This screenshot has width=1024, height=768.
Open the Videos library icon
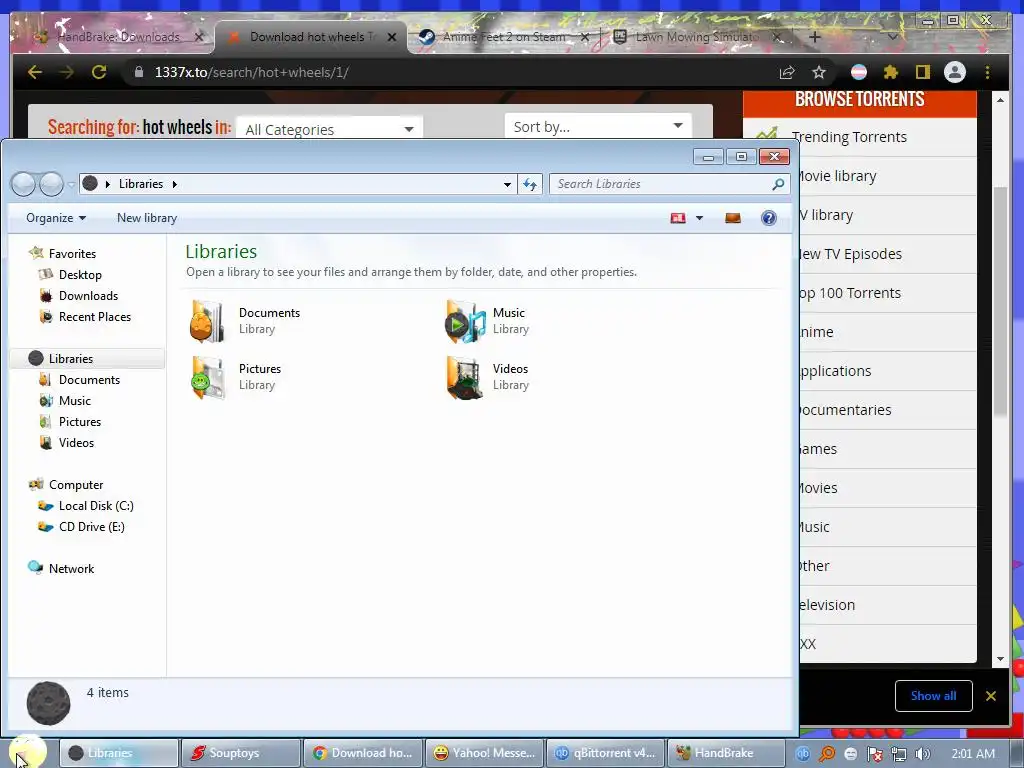465,377
